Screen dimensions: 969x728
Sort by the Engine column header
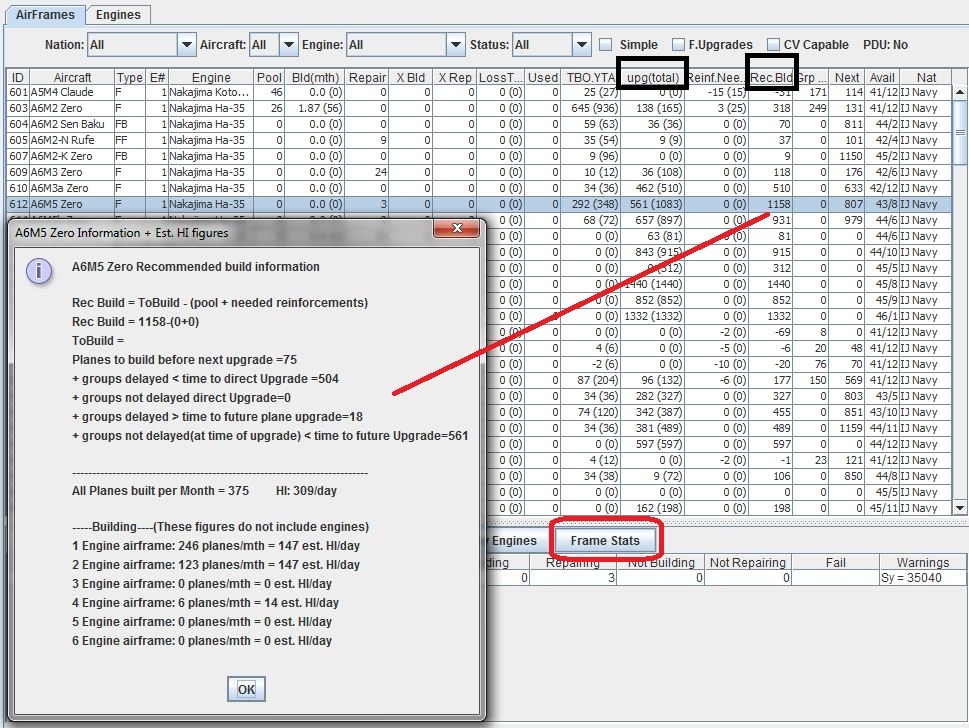point(211,77)
